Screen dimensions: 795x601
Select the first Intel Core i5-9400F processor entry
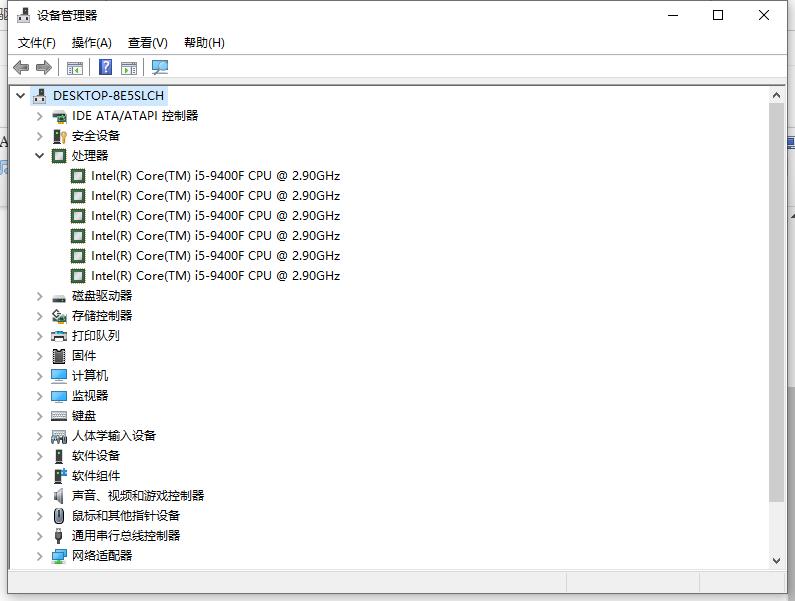coord(215,176)
